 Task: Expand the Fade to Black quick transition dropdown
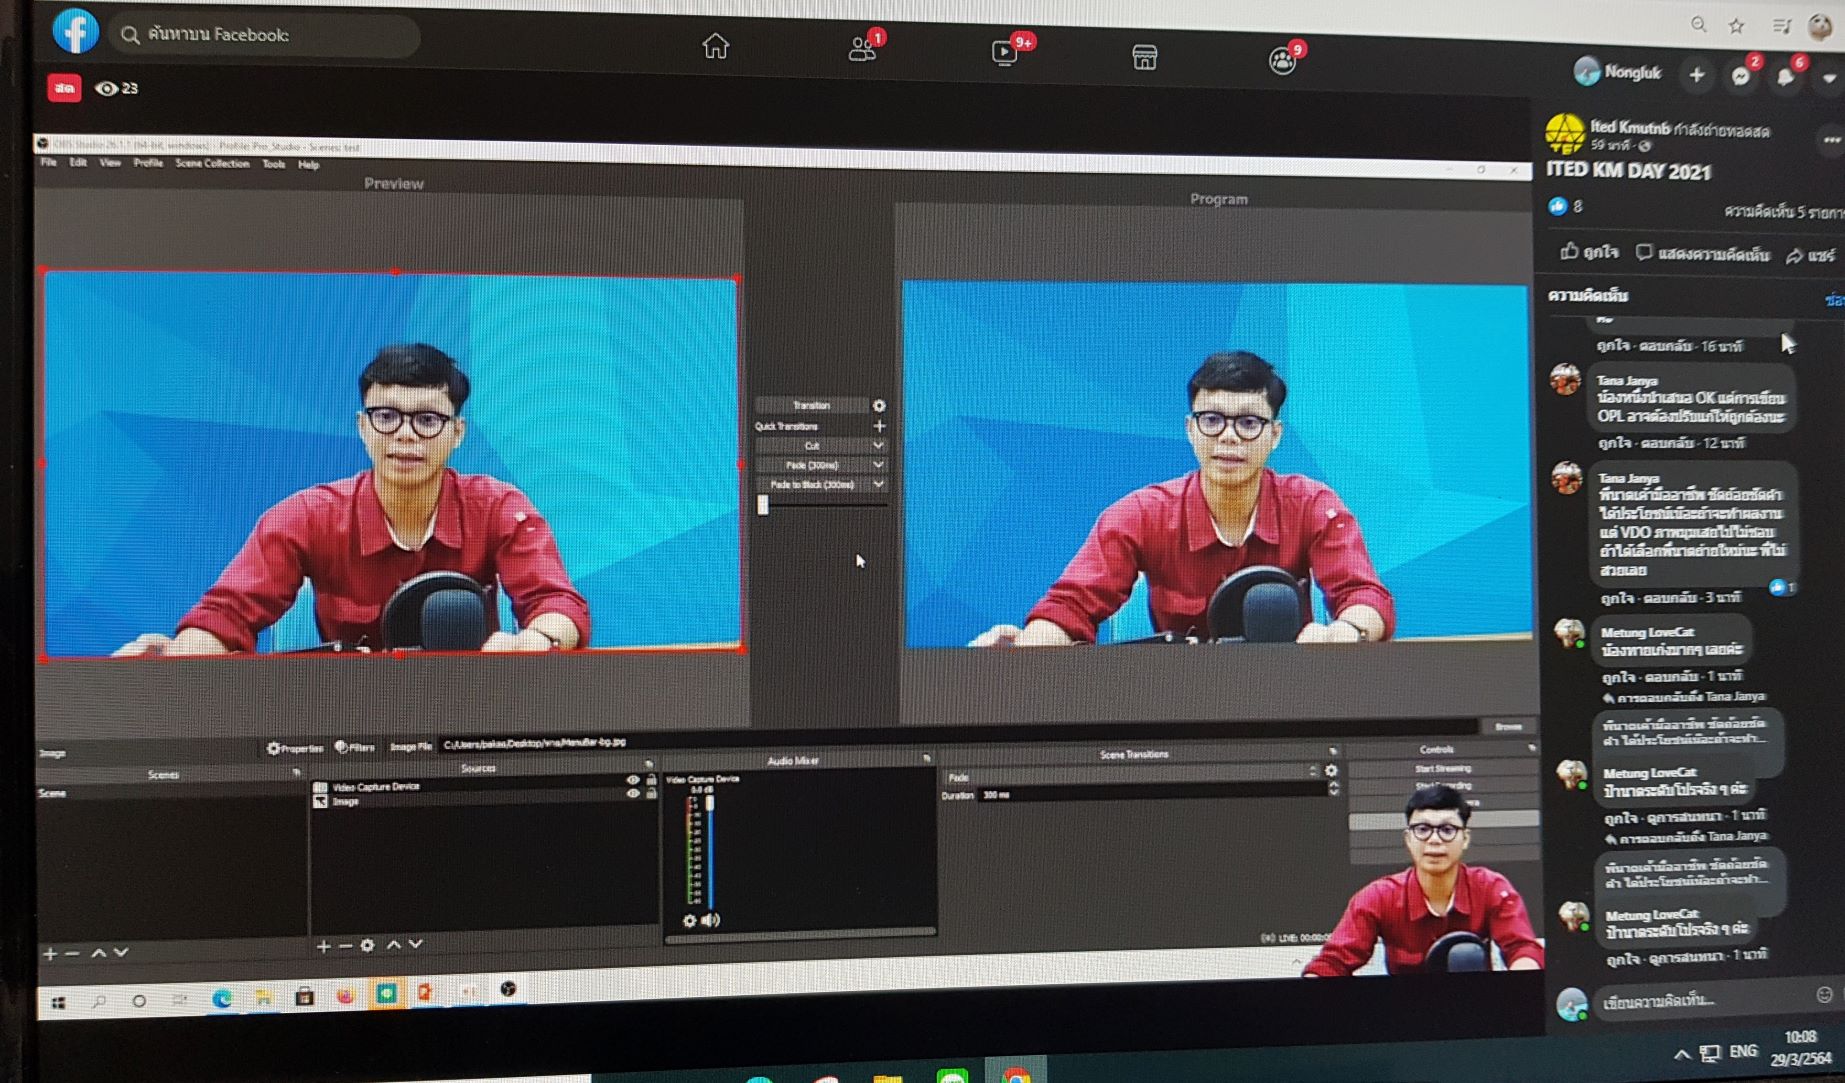pos(877,484)
